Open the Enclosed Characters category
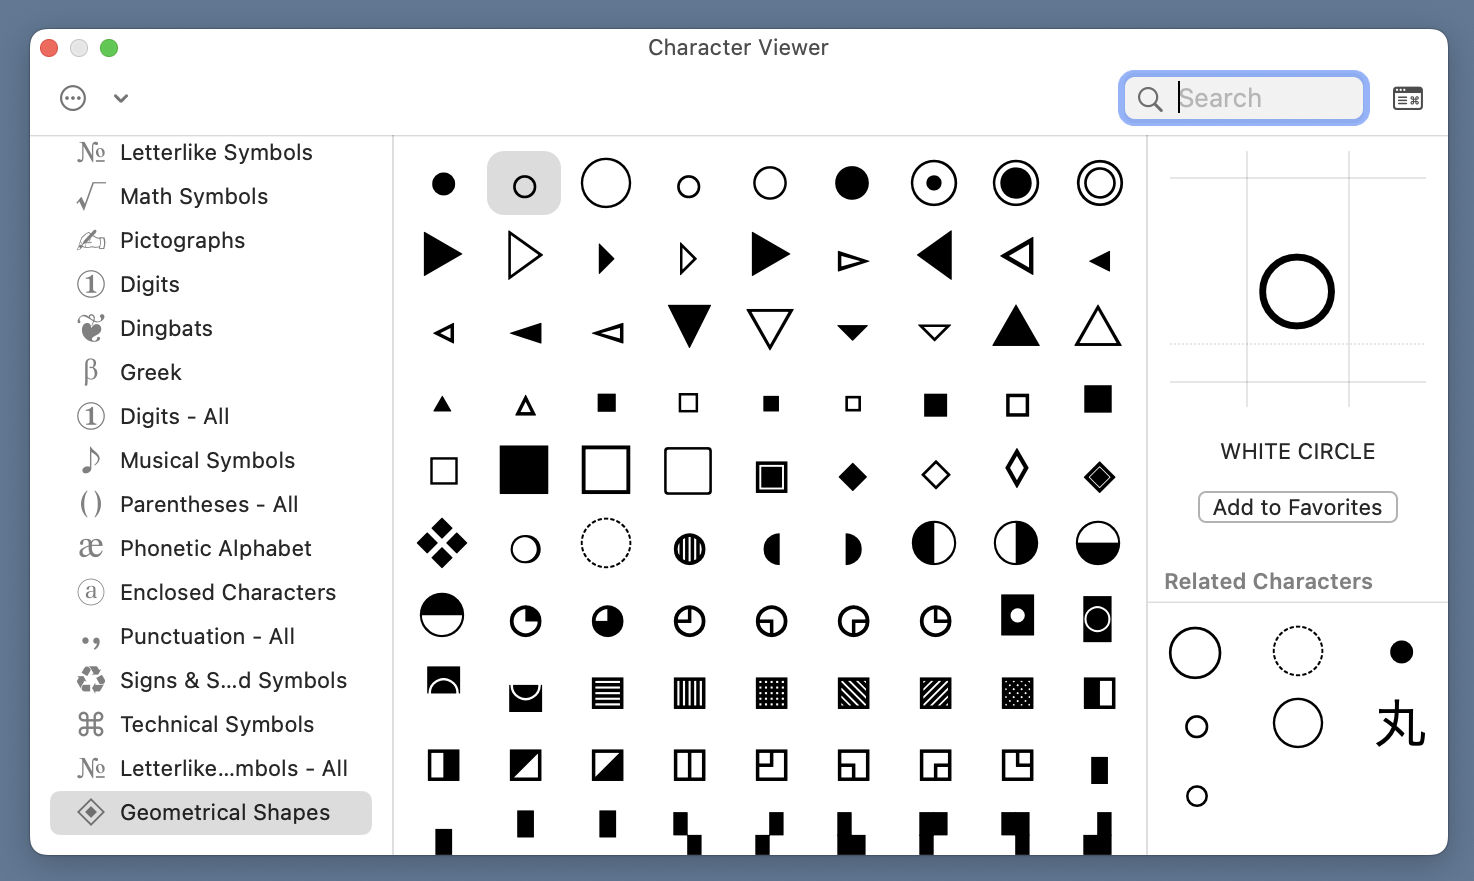Viewport: 1474px width, 881px height. 228,592
